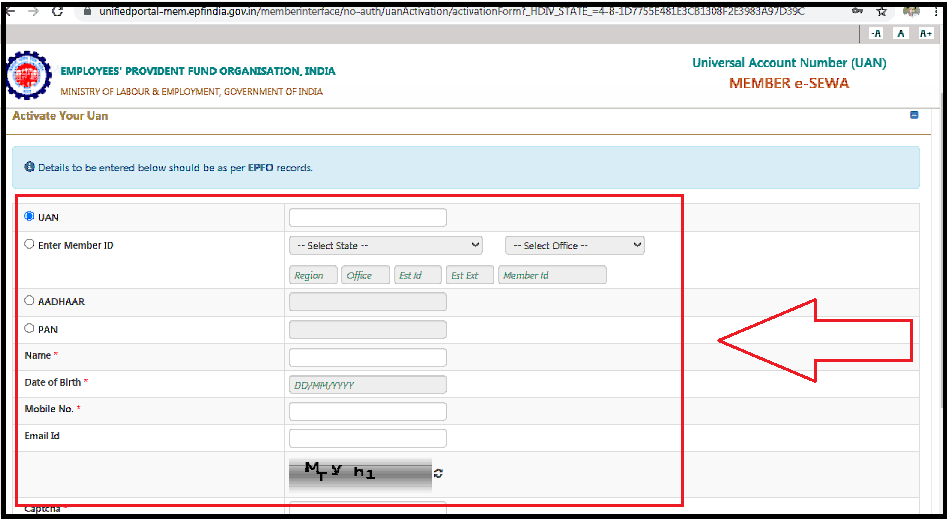The width and height of the screenshot is (947, 520).
Task: Click the browser address bar URL
Action: (x=450, y=11)
